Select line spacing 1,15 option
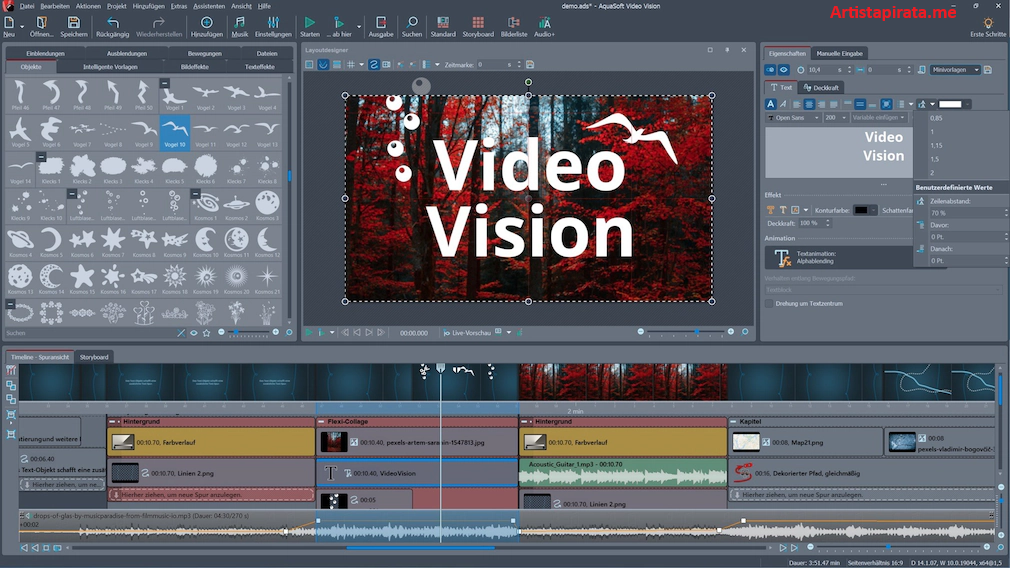 936,146
